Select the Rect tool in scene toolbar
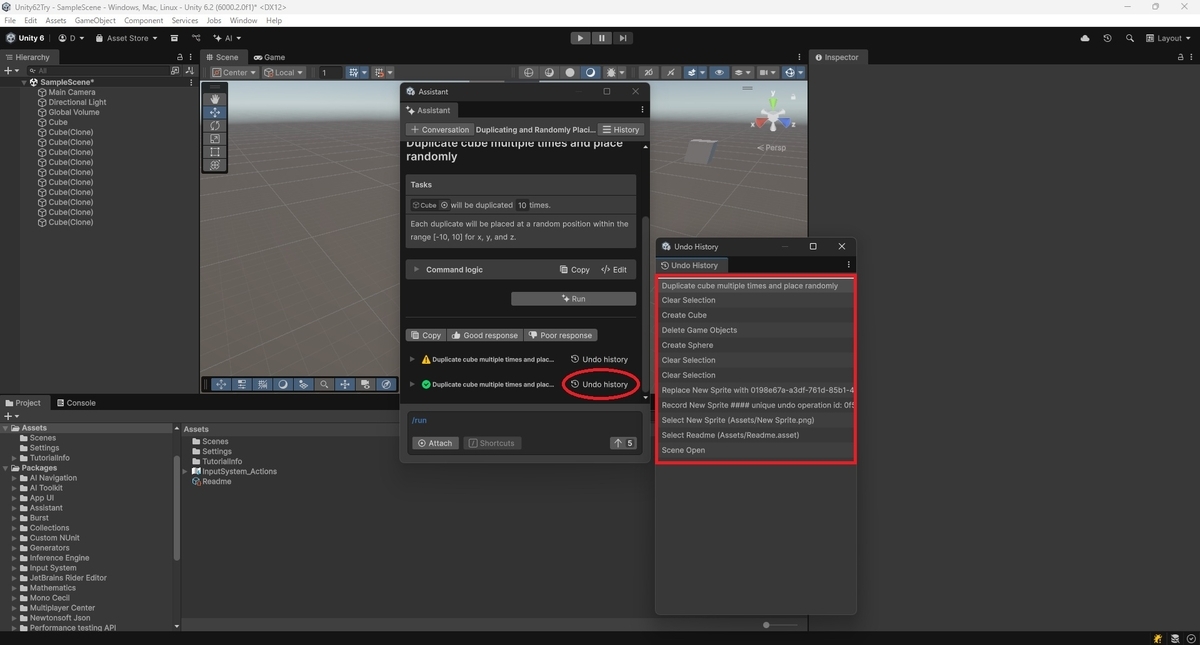 tap(215, 152)
